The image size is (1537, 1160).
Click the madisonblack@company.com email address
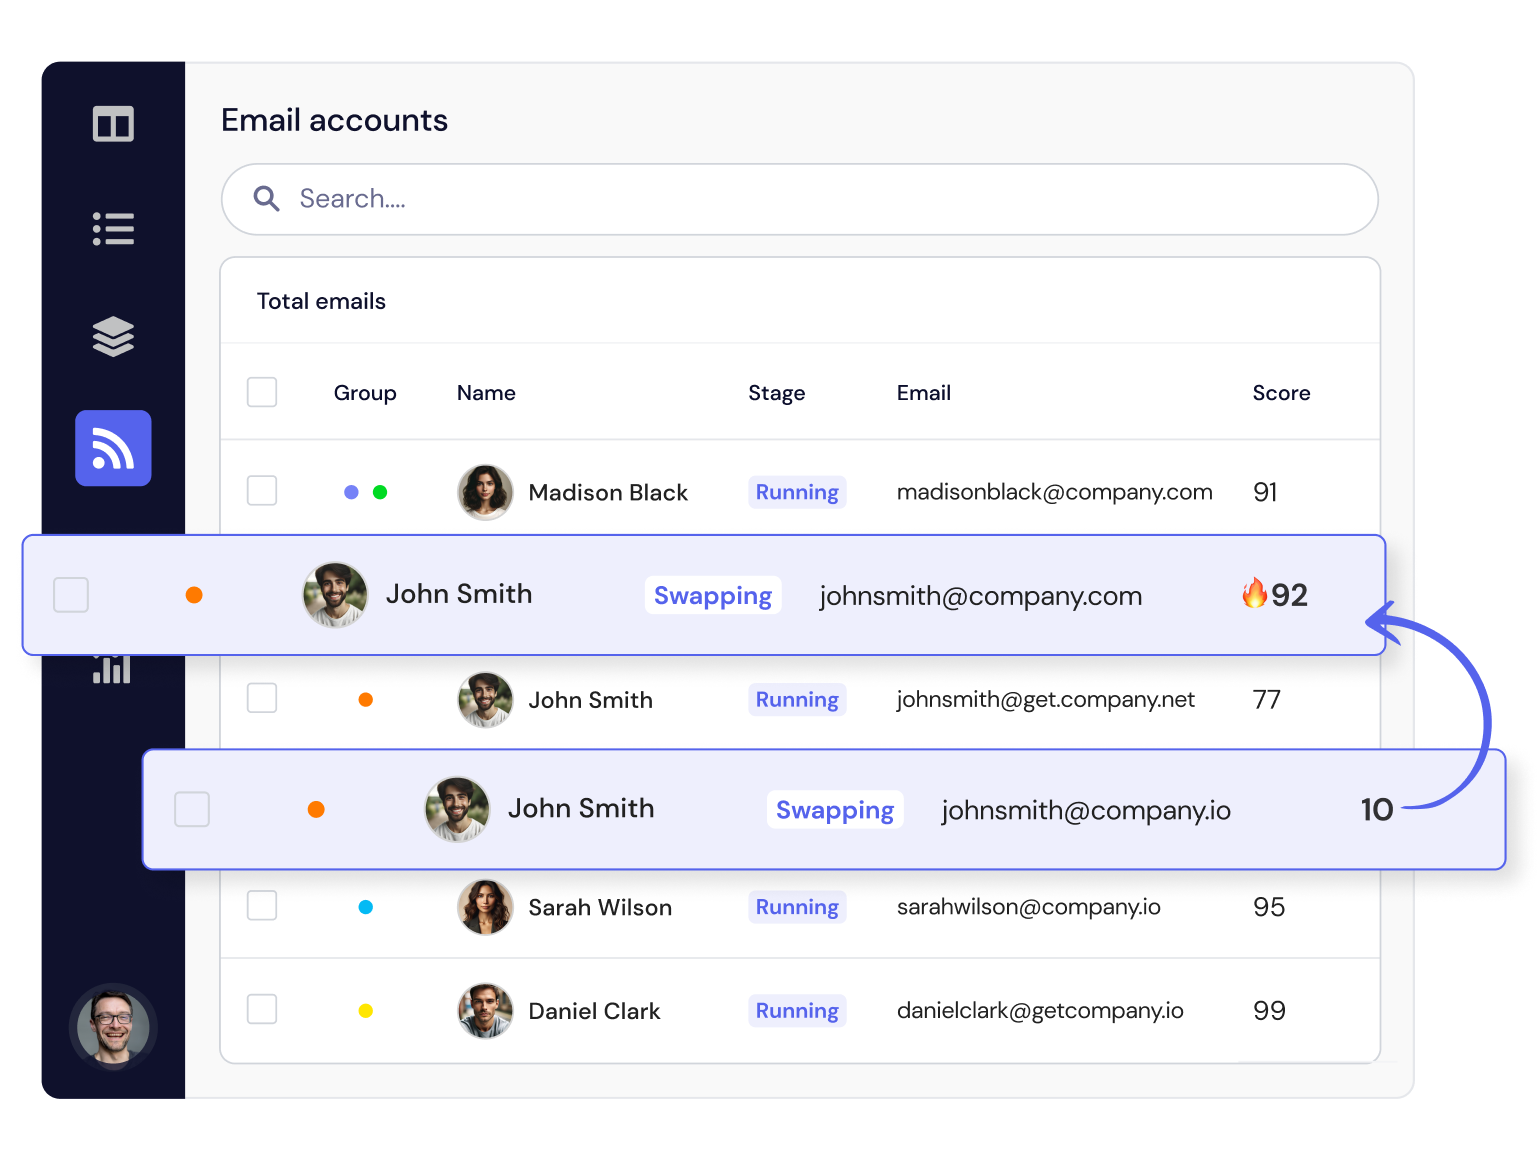(1055, 492)
